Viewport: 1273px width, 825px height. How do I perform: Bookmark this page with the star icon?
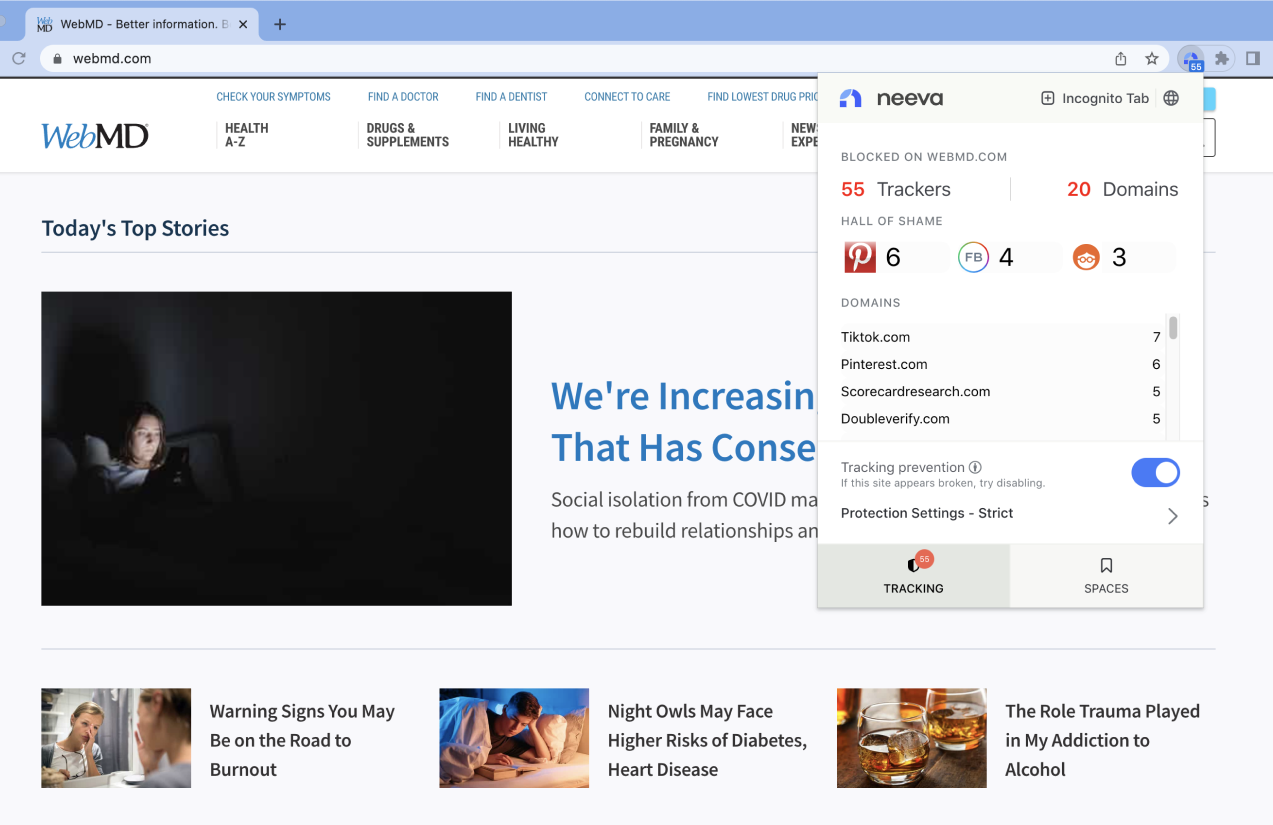(1152, 59)
